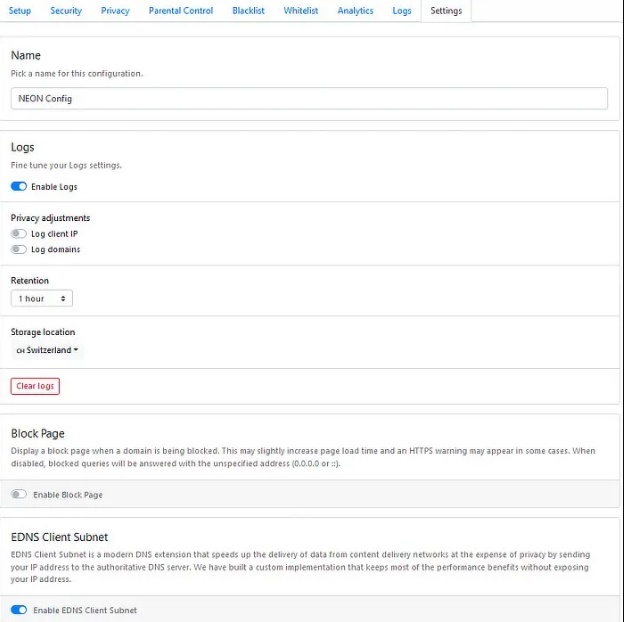Select the Settings tab

(446, 11)
